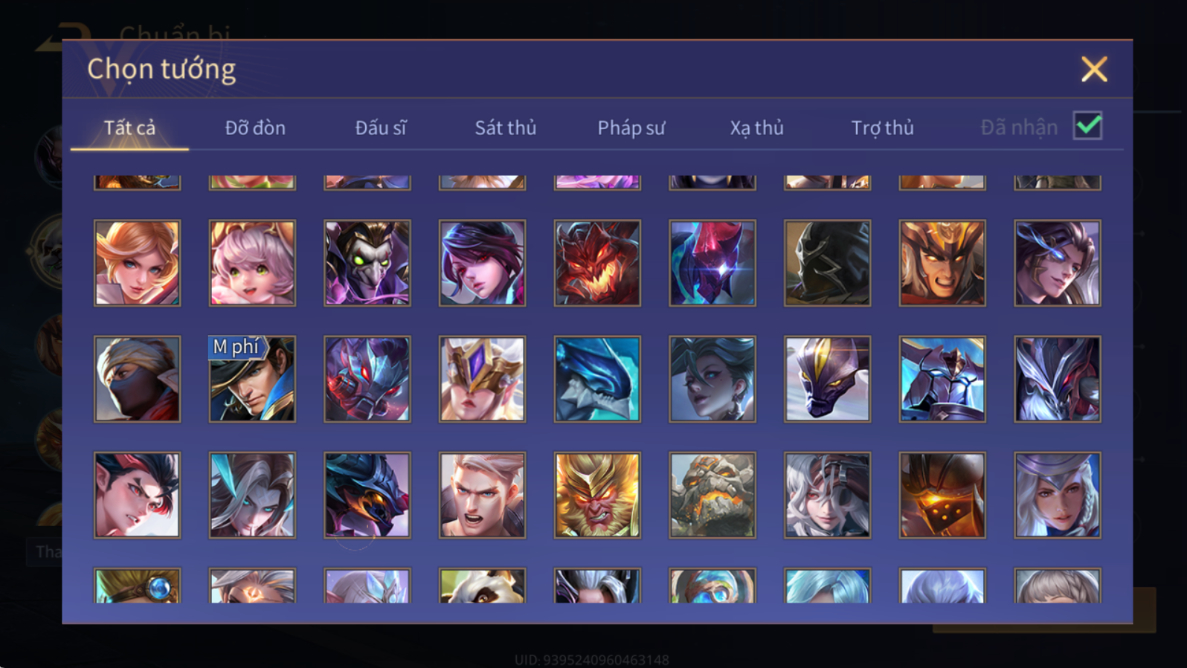
Task: Select the green-eyed joker hero portrait
Action: (367, 263)
